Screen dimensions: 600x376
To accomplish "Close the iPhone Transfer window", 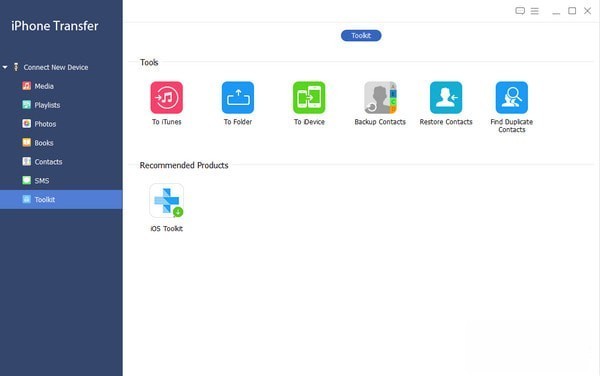I will click(587, 11).
